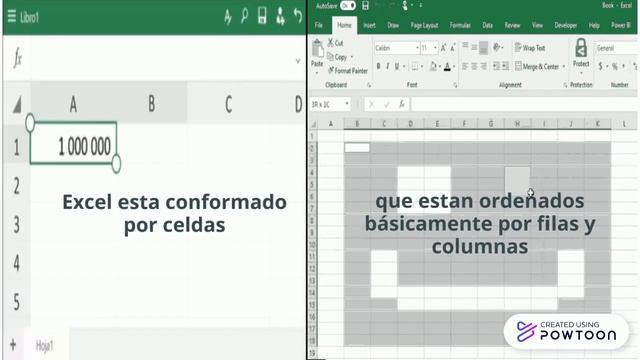Toggle Wrap Text
Viewport: 640px width, 360px height.
pyautogui.click(x=530, y=48)
